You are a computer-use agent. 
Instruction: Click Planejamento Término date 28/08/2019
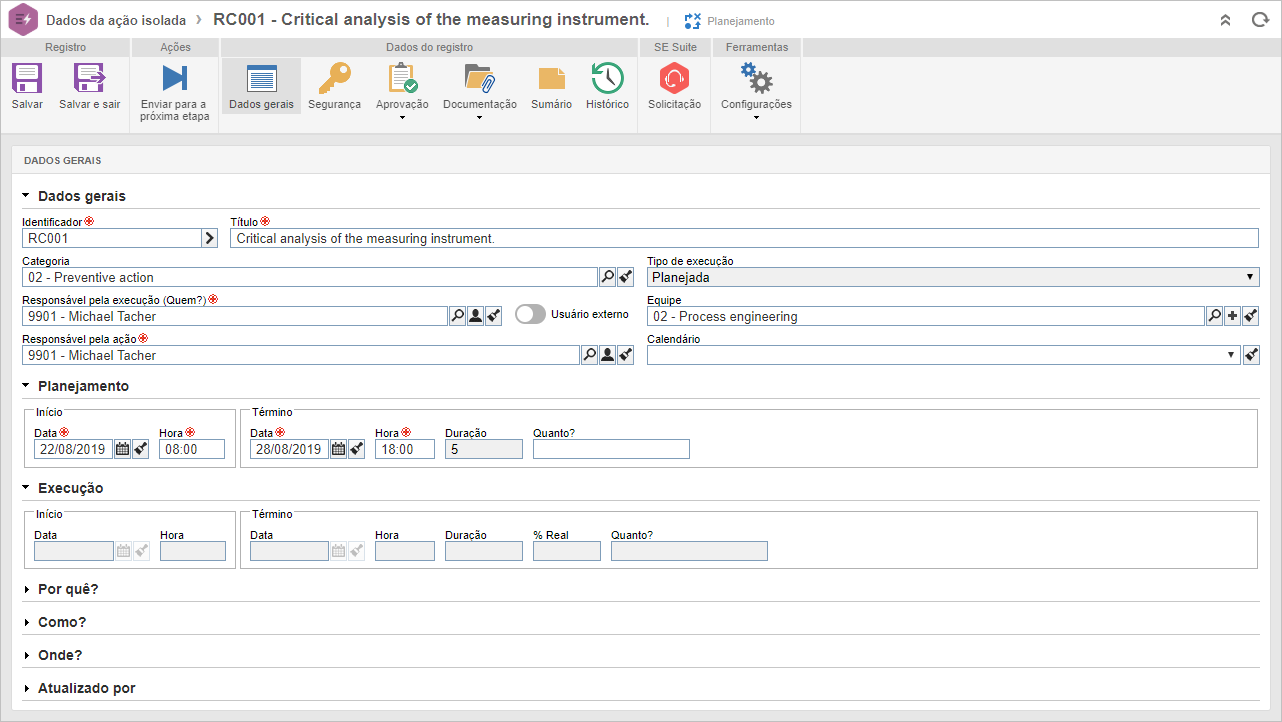coord(290,449)
